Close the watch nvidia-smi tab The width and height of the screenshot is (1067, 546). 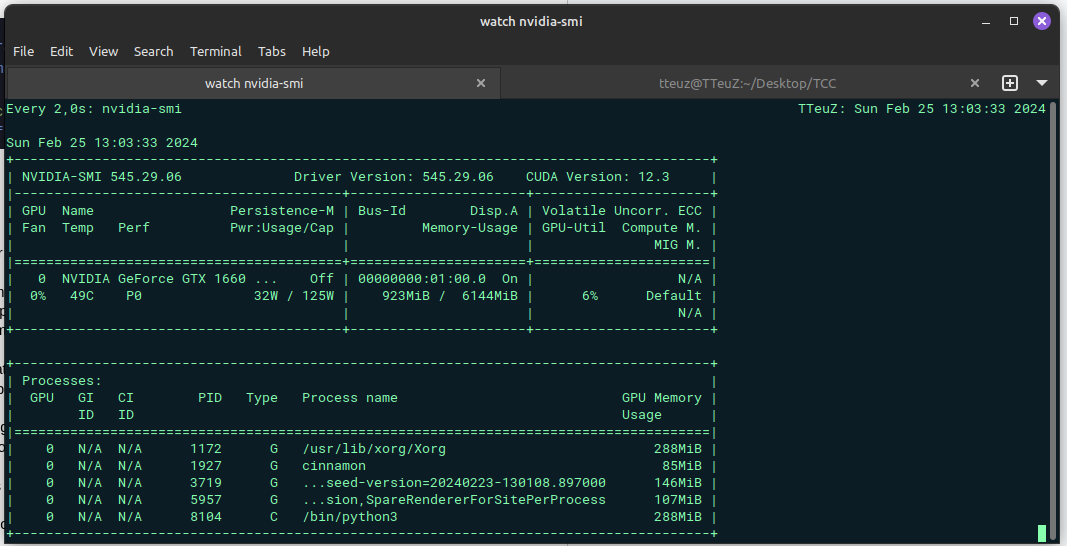481,83
